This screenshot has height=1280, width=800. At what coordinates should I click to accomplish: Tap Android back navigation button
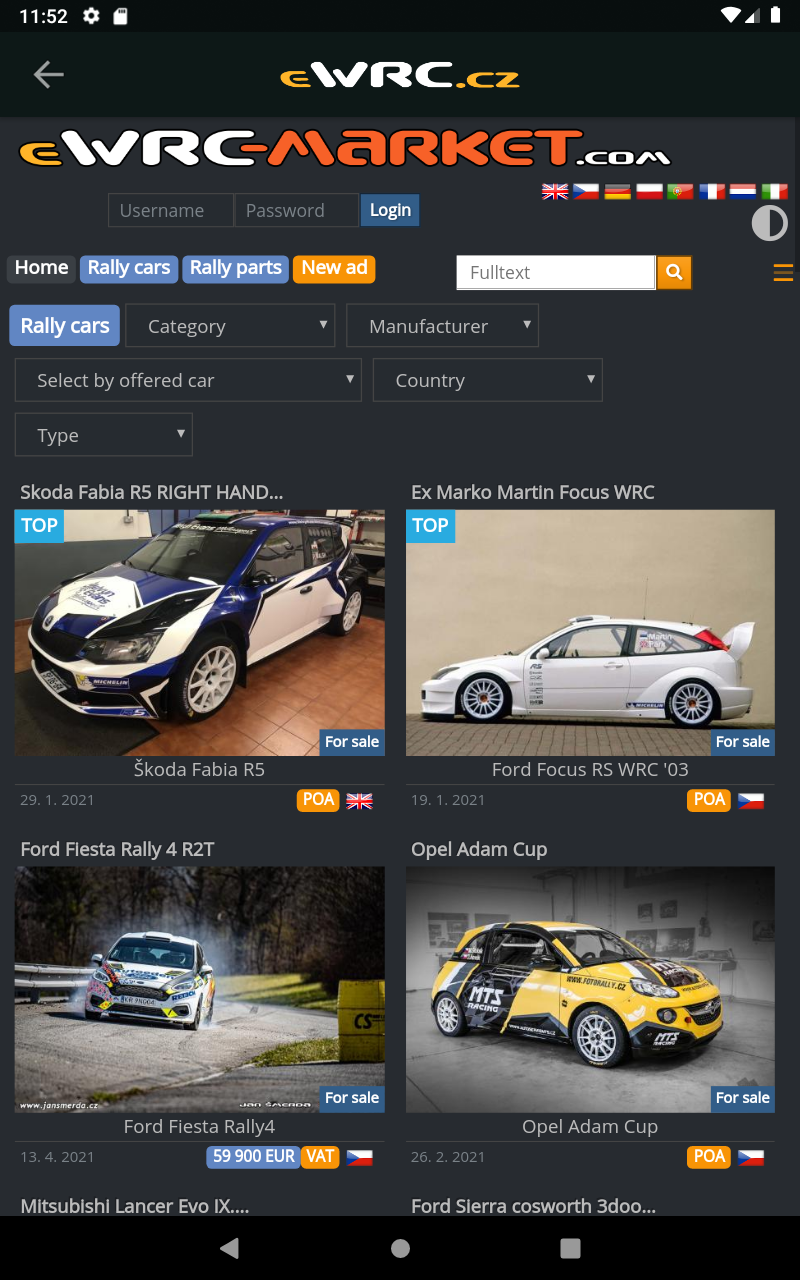click(230, 1248)
